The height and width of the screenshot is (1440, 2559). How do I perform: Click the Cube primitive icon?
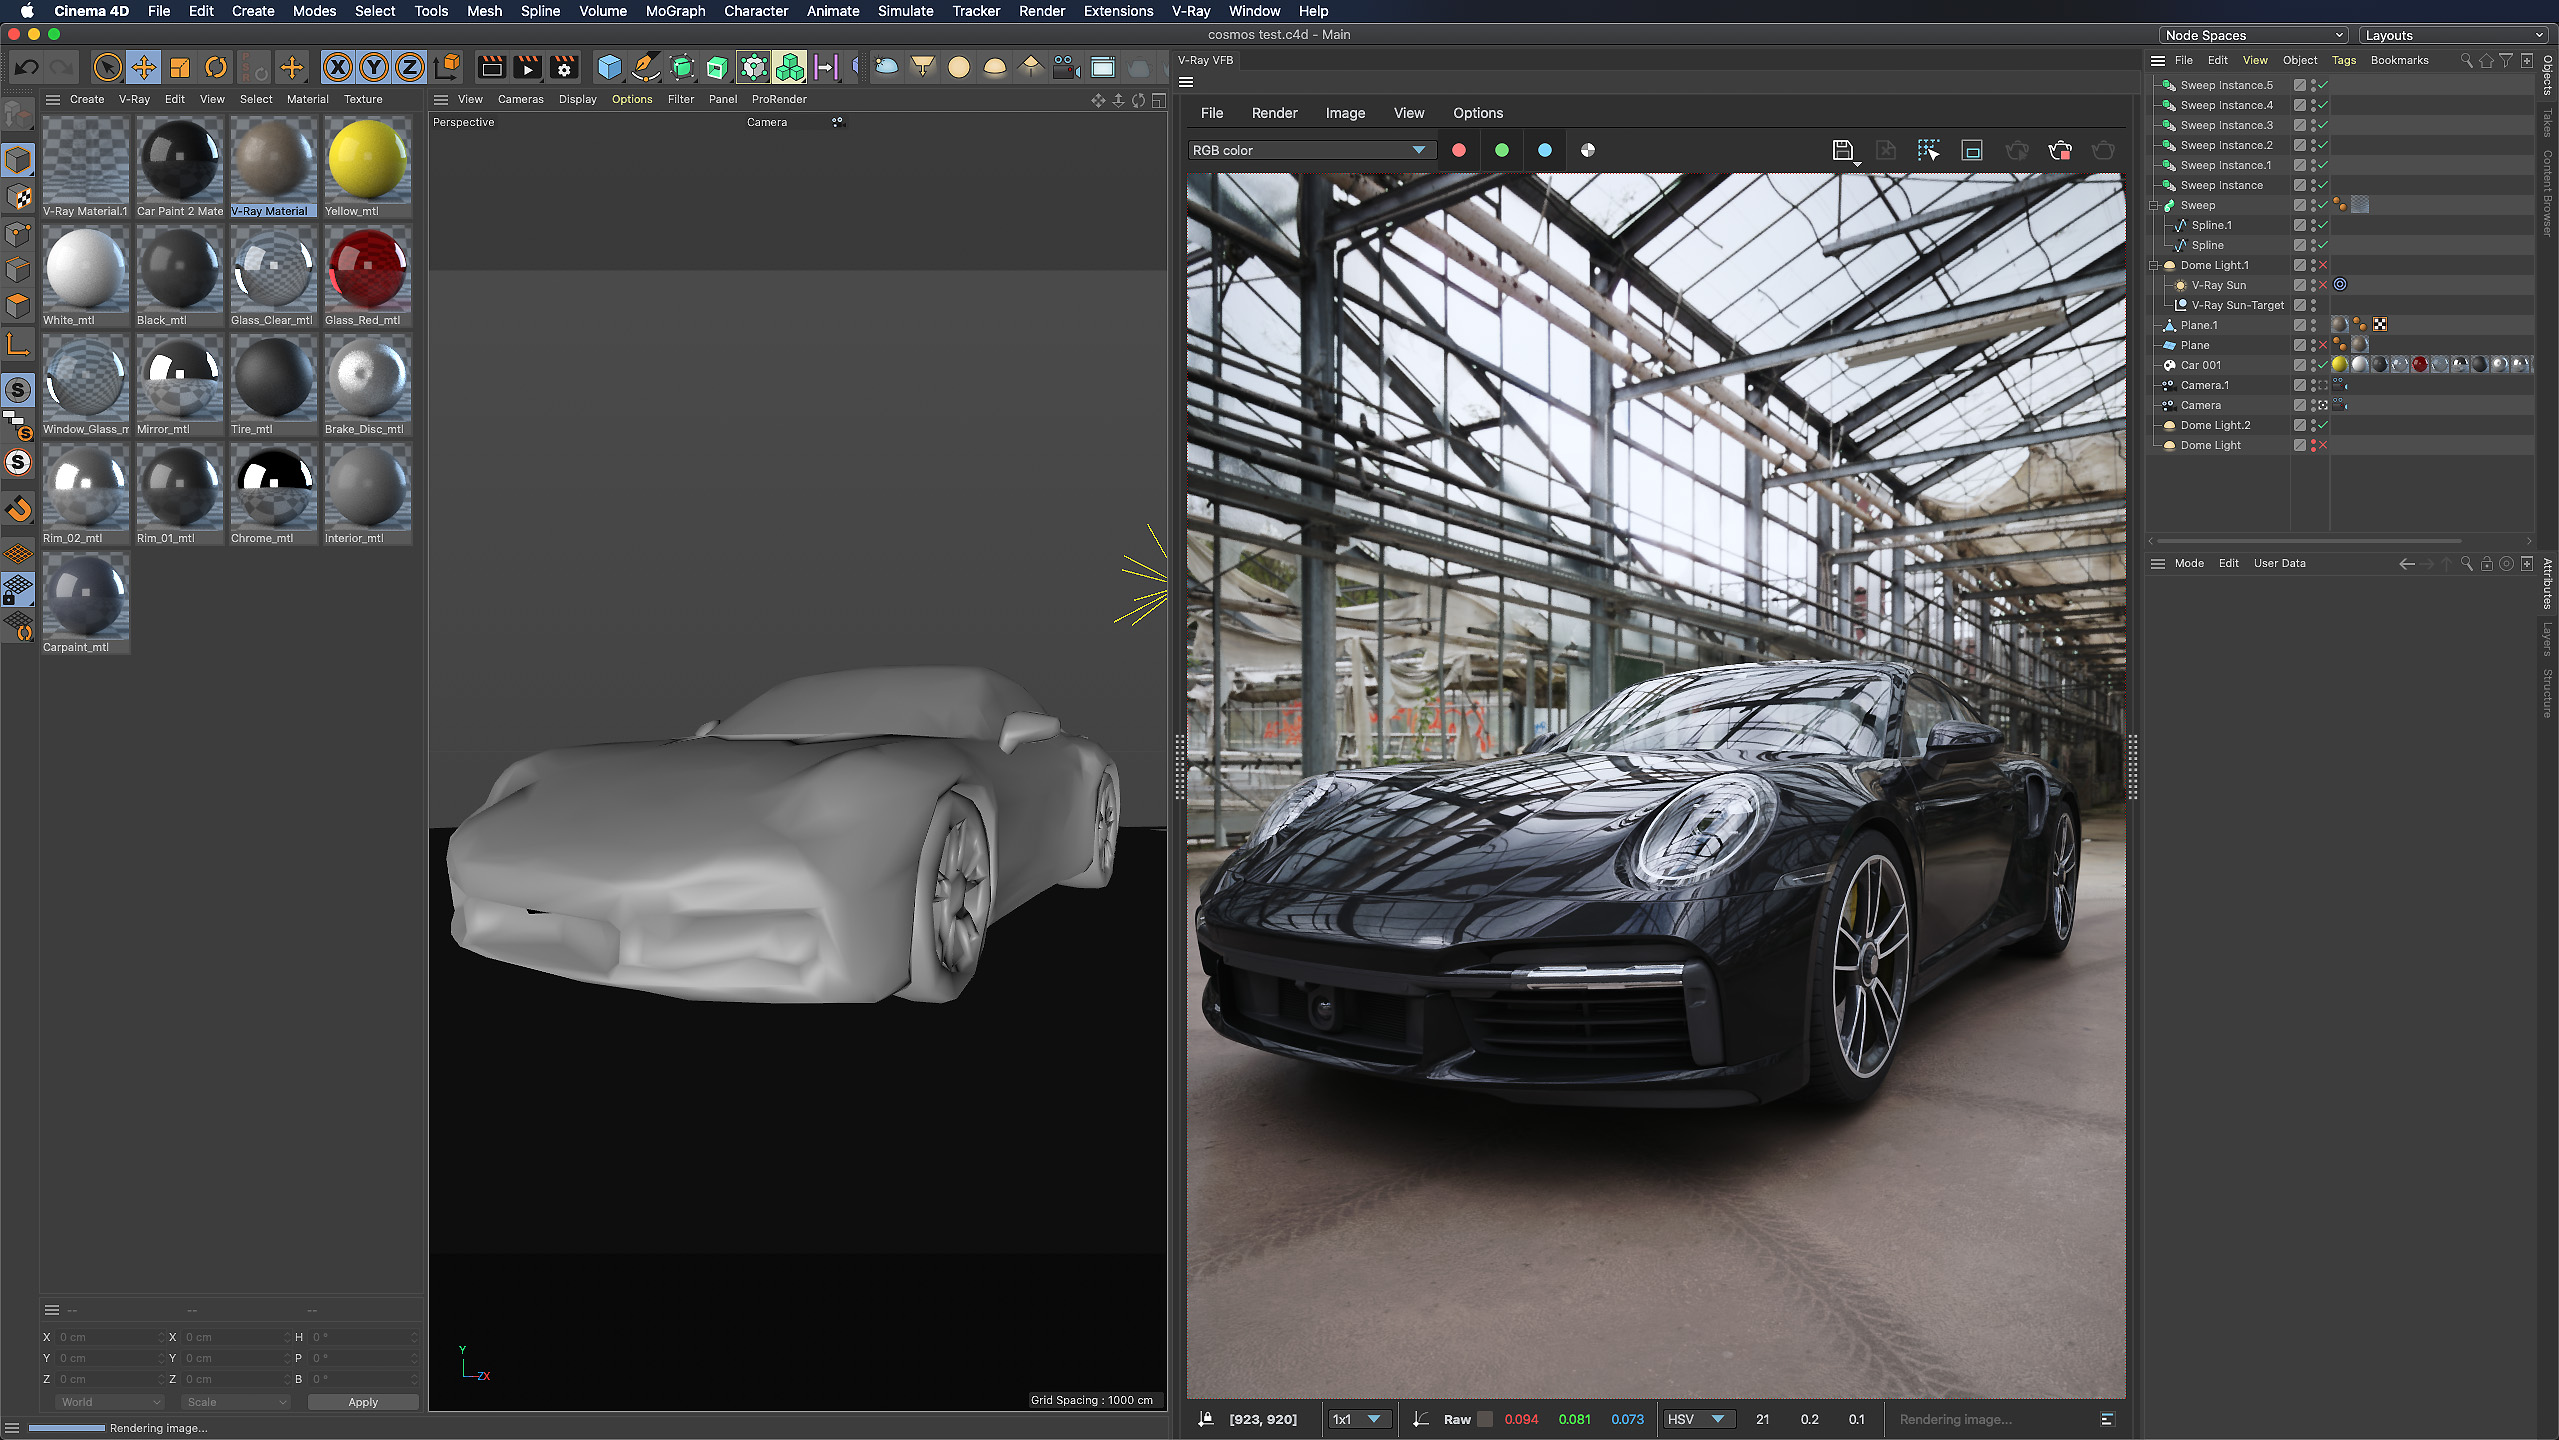(609, 67)
